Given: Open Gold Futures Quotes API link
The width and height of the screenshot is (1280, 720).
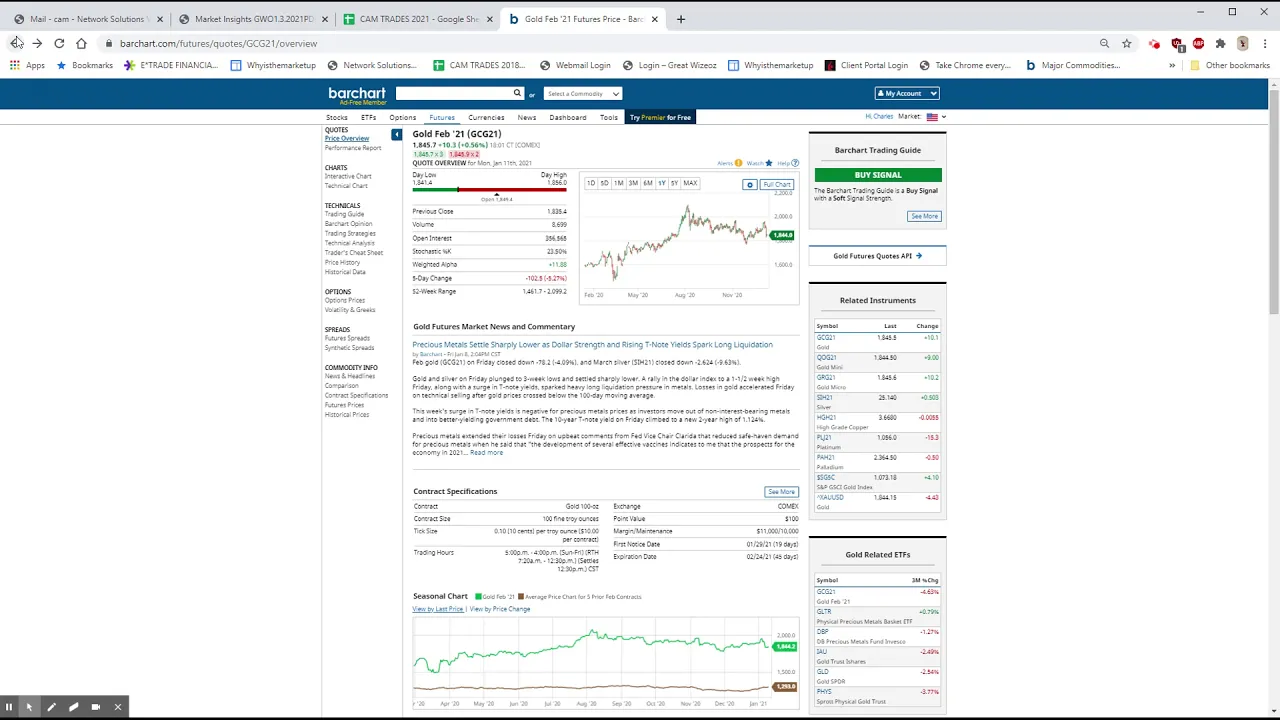Looking at the screenshot, I should (877, 256).
